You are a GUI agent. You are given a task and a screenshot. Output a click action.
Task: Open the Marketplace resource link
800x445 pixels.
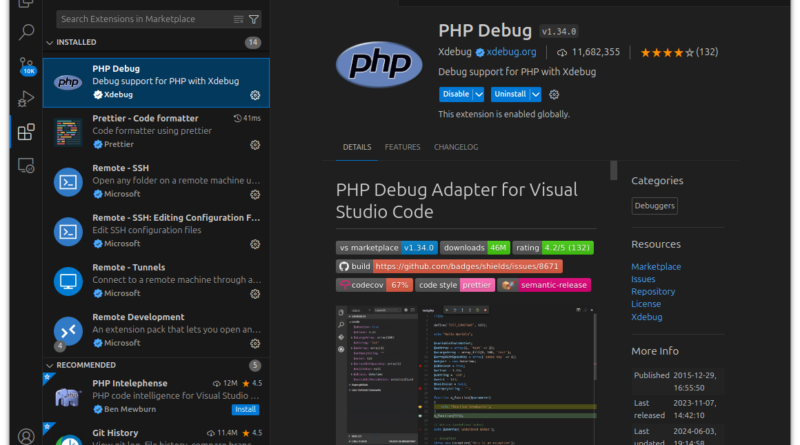click(x=656, y=266)
